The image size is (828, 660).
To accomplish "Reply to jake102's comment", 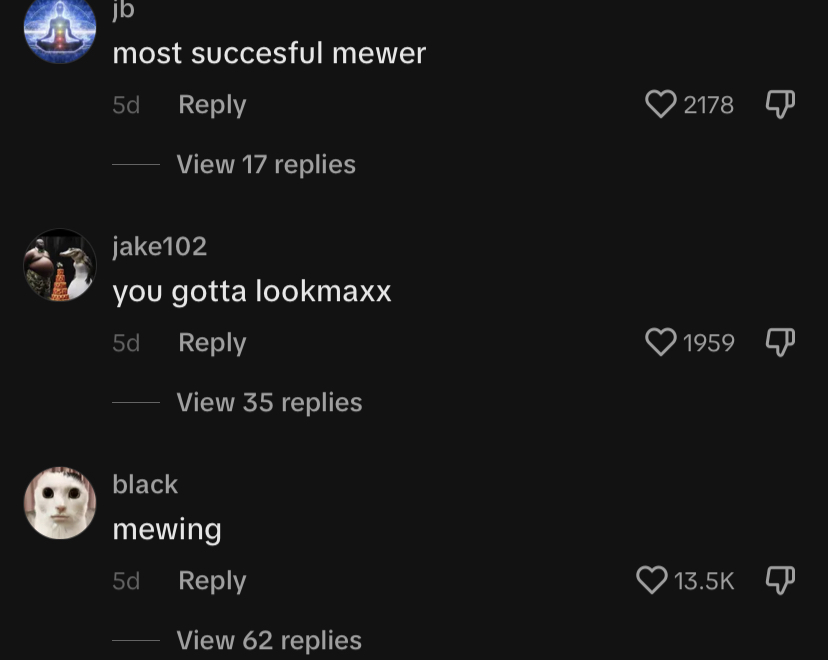I will coord(212,343).
